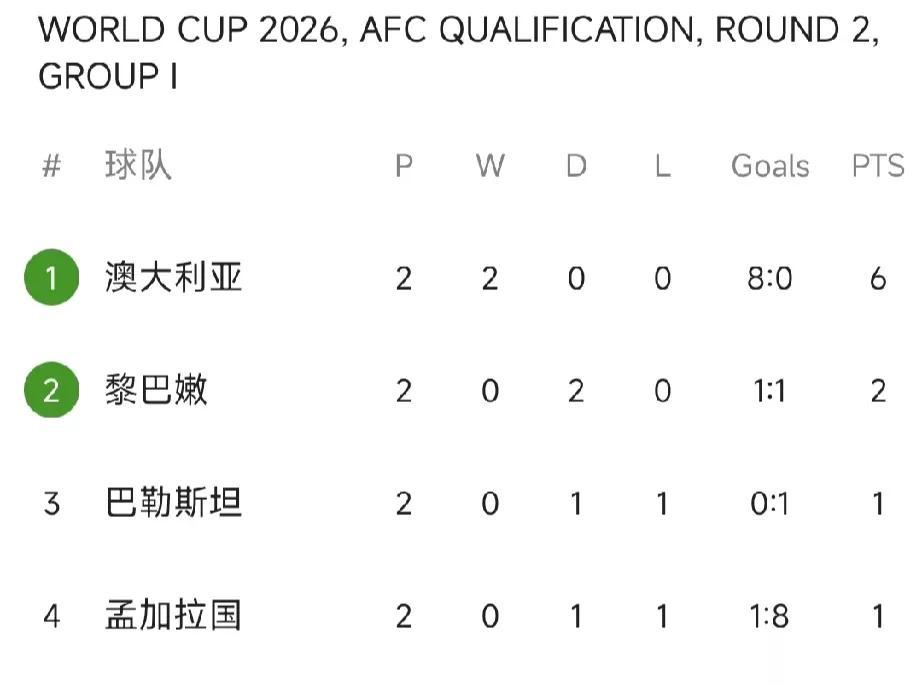
Task: Click the 8:0 goals value for 澳大利亚
Action: click(770, 278)
